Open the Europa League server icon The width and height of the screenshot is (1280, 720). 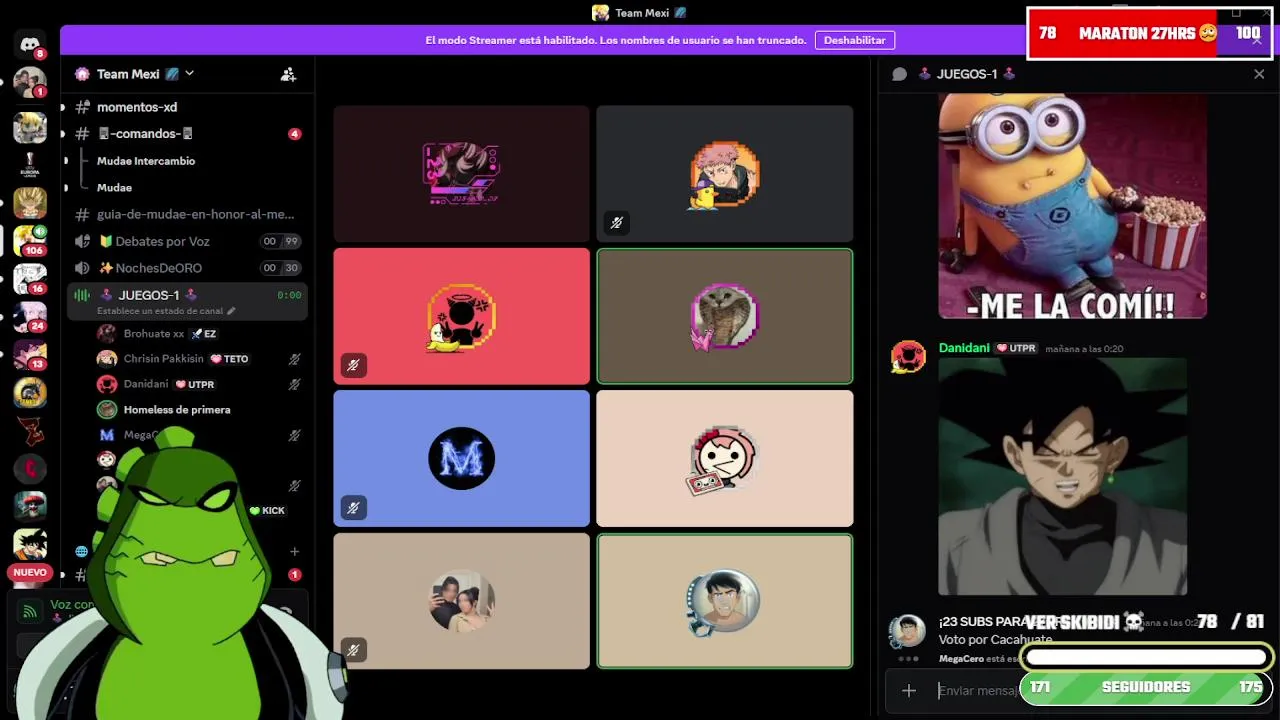pyautogui.click(x=30, y=165)
